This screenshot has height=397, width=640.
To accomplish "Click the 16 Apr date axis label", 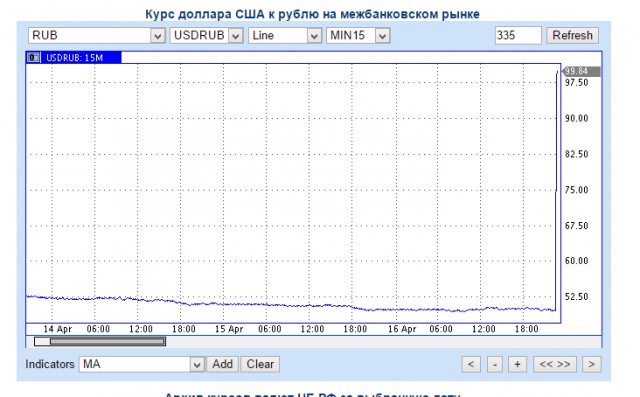I will click(402, 329).
